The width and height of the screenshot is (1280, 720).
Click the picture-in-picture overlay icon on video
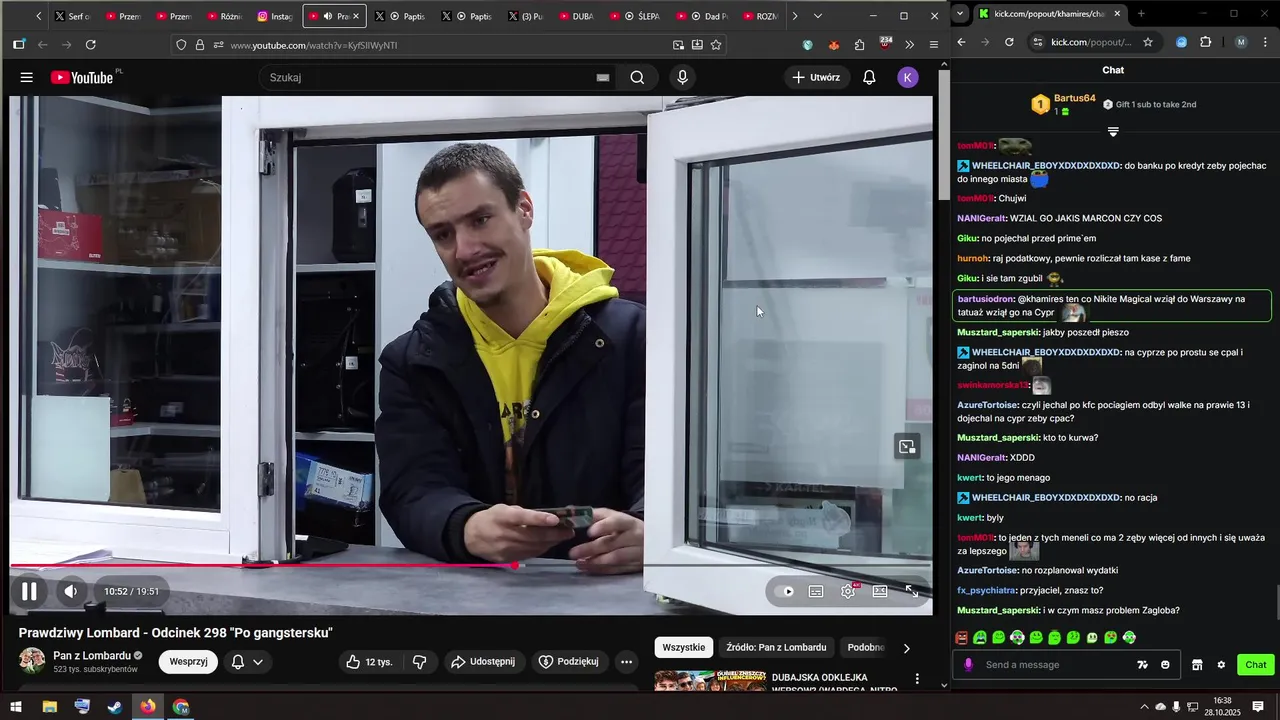pyautogui.click(x=907, y=447)
